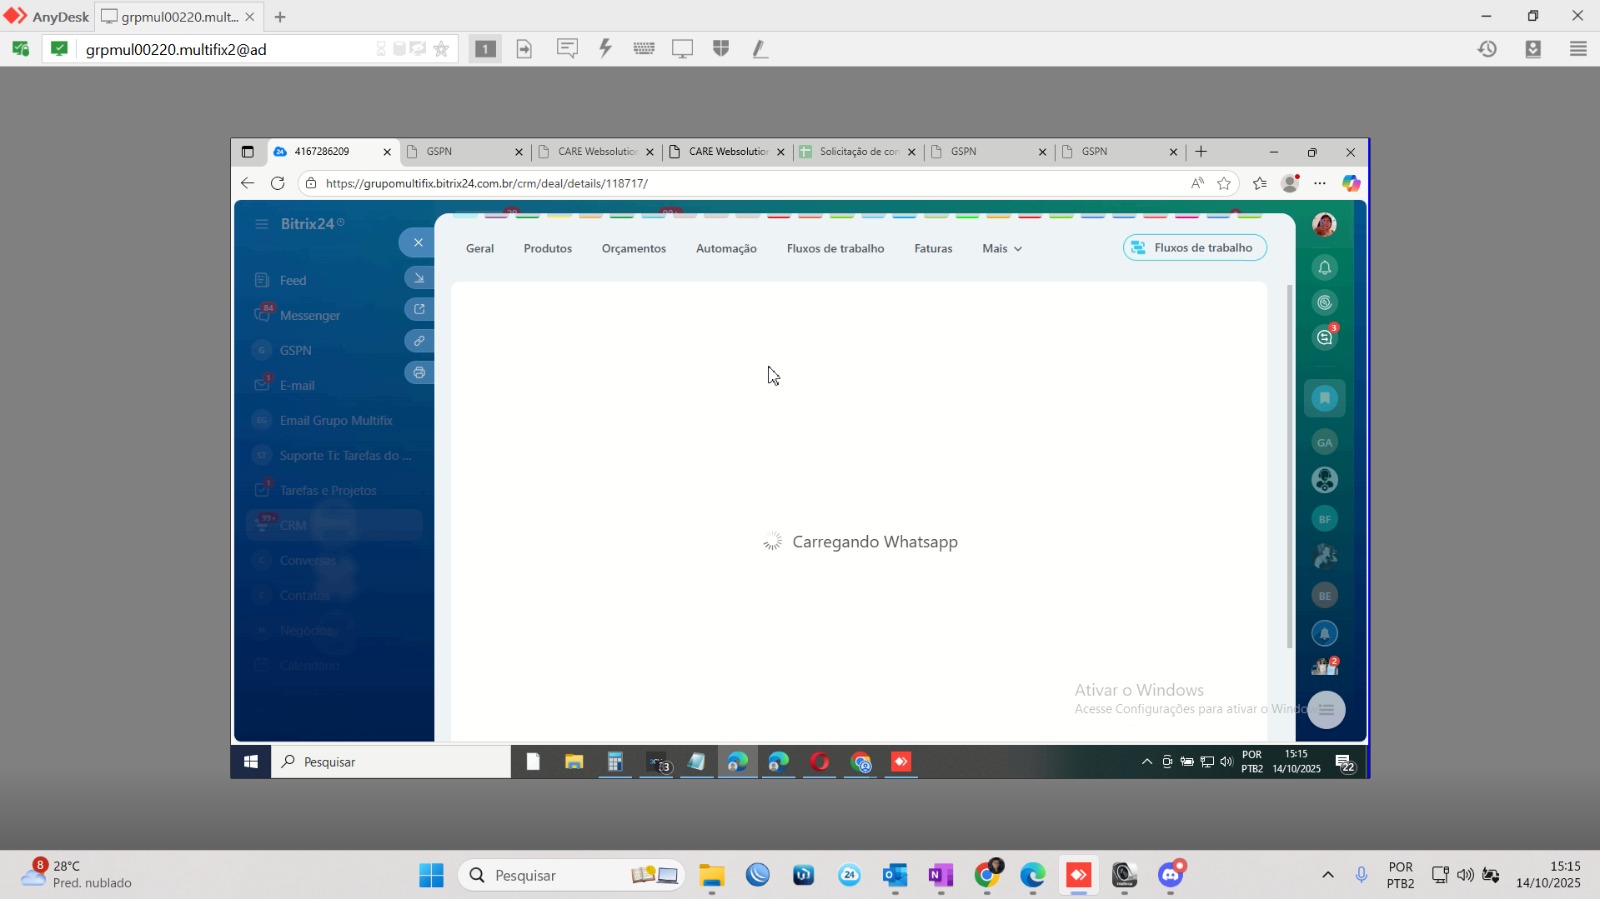Click the AnyDesk actions lightning bolt icon
This screenshot has width=1600, height=899.
click(x=605, y=48)
